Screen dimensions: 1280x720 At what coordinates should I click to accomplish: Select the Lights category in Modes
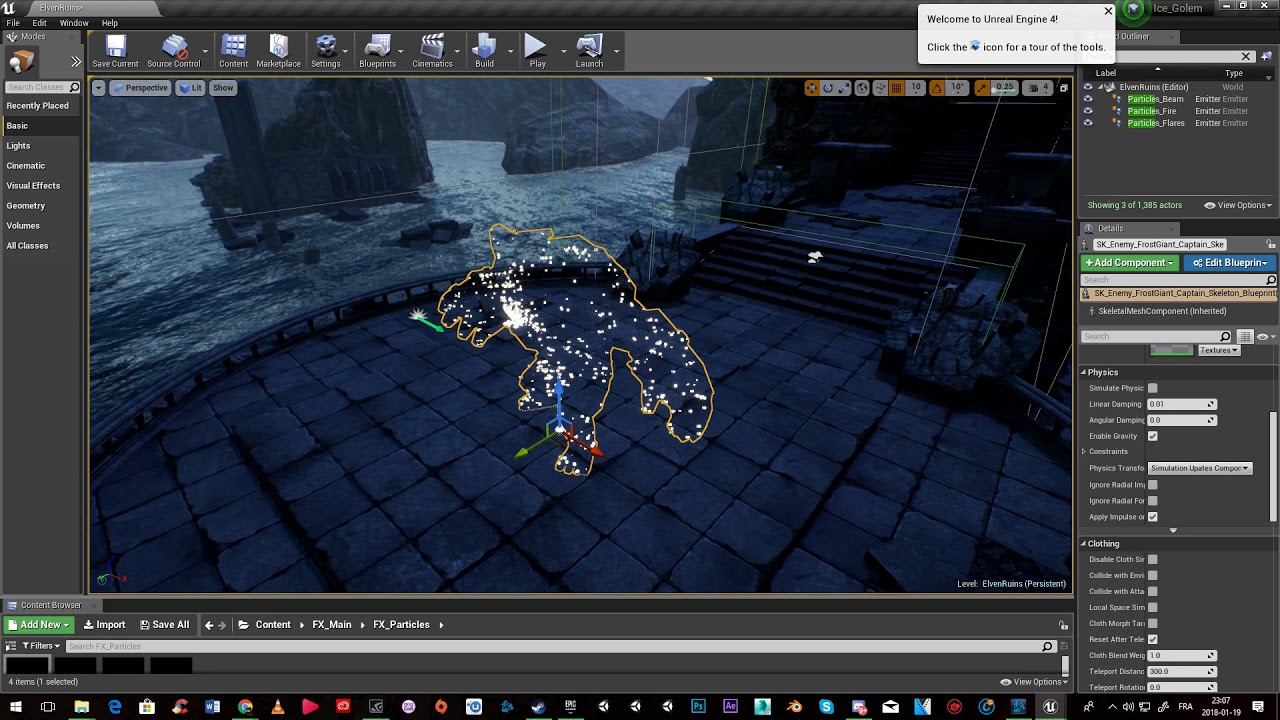point(19,146)
